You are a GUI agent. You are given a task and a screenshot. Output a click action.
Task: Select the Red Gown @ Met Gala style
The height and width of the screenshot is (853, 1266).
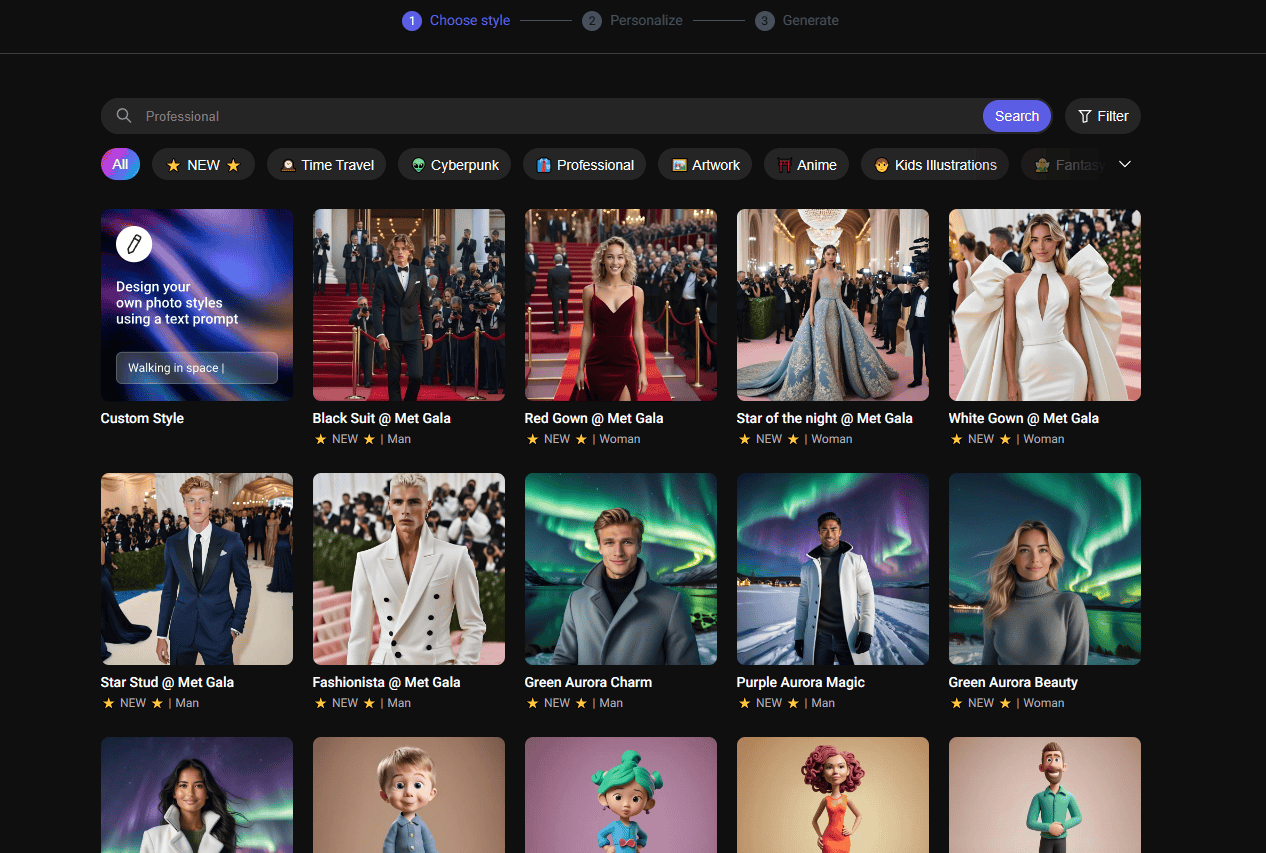pos(620,305)
